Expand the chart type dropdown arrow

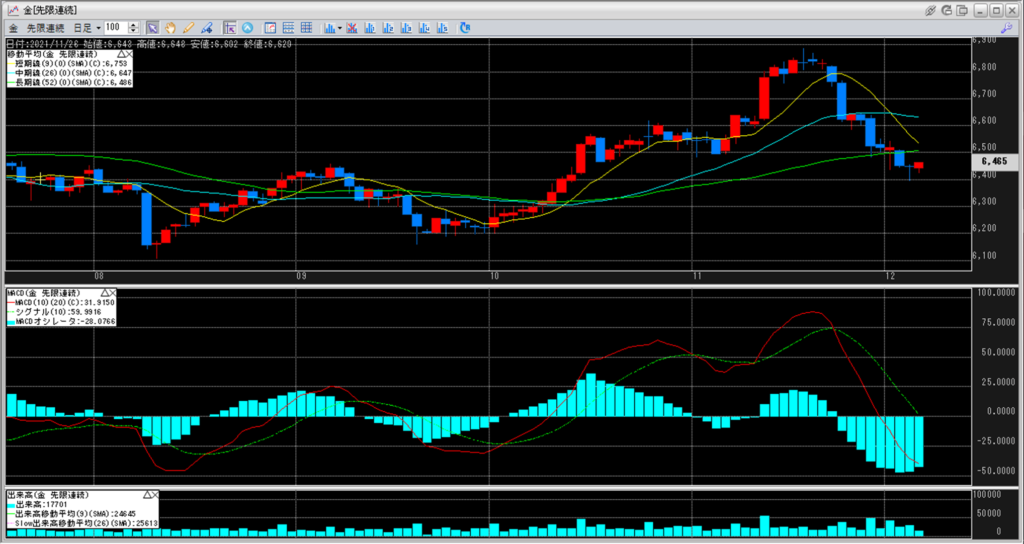[x=341, y=27]
